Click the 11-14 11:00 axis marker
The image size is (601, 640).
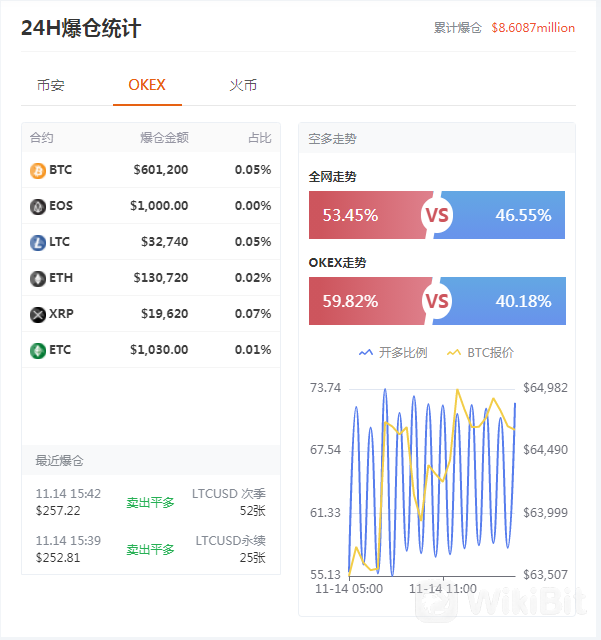[443, 589]
